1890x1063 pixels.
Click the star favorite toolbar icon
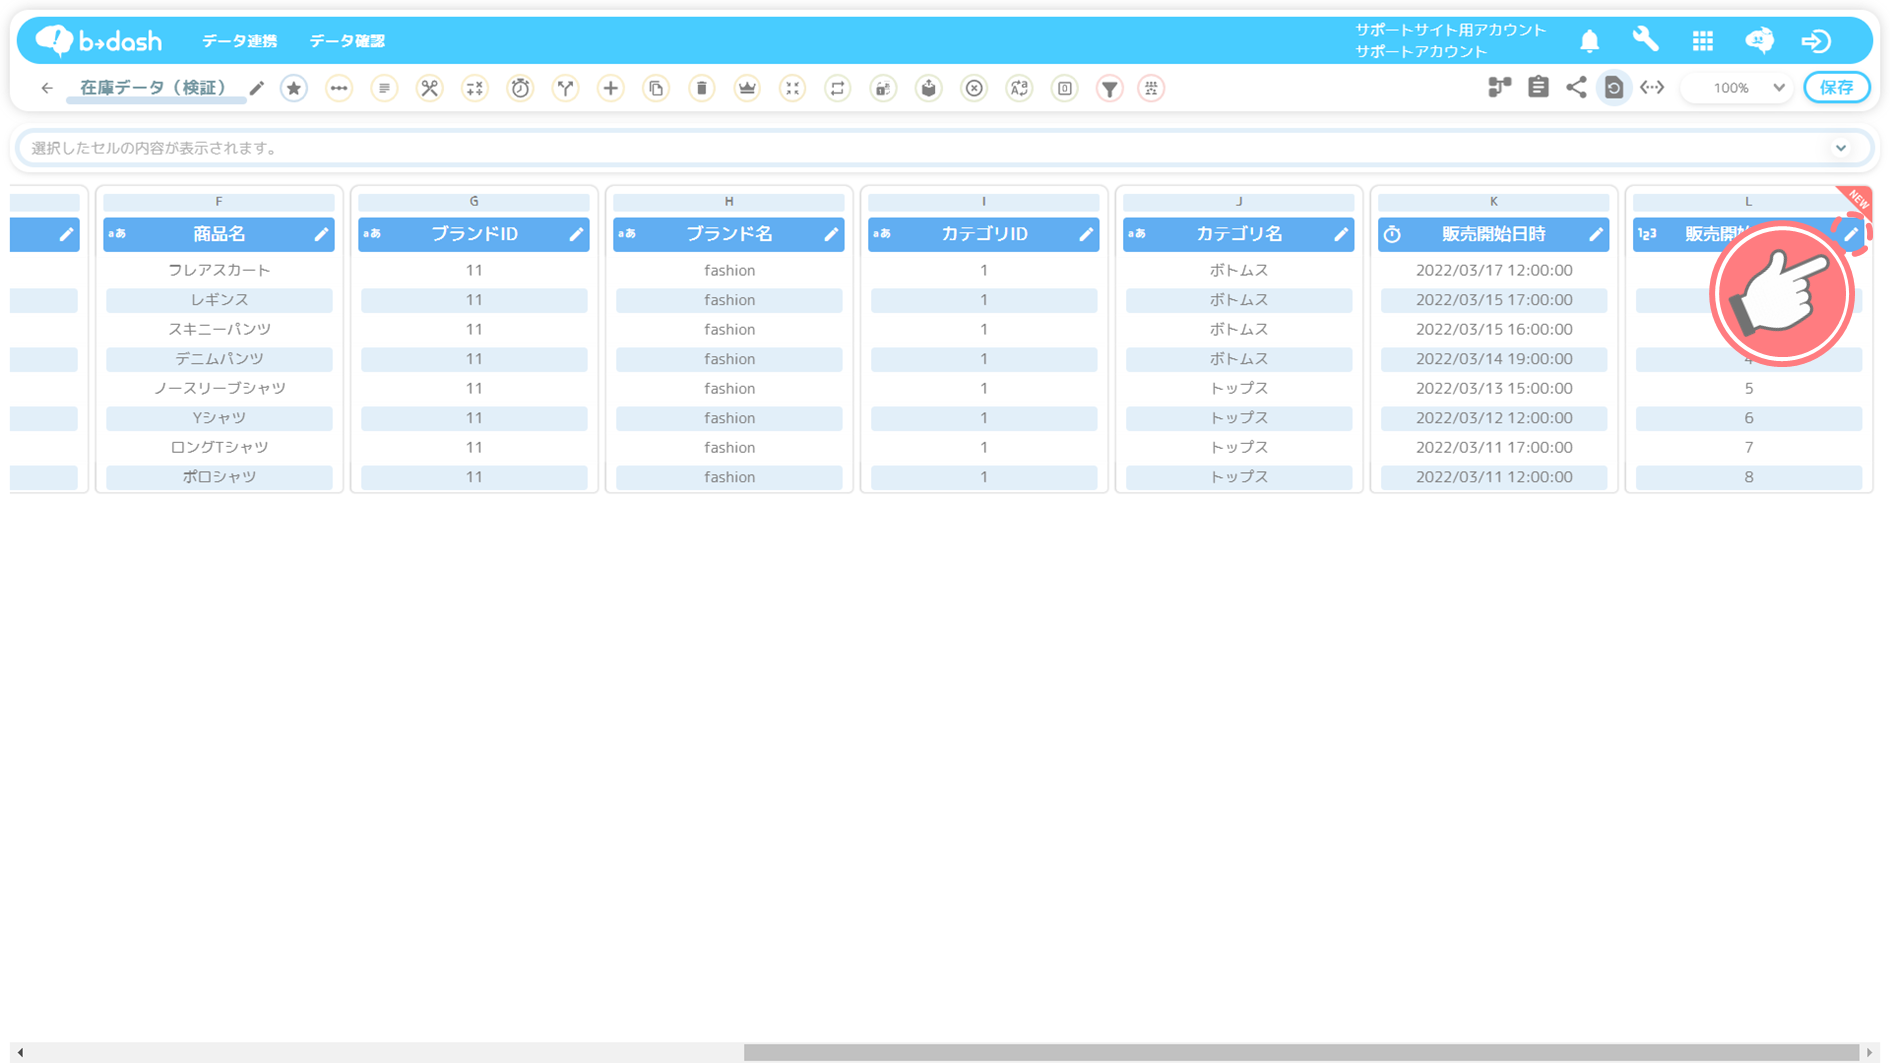[x=293, y=88]
